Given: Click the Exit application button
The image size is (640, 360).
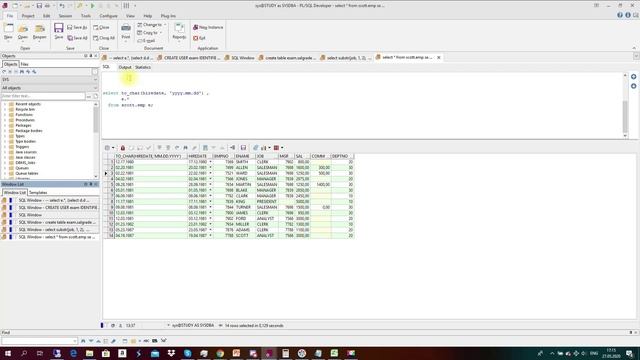Looking at the screenshot, I should (200, 38).
